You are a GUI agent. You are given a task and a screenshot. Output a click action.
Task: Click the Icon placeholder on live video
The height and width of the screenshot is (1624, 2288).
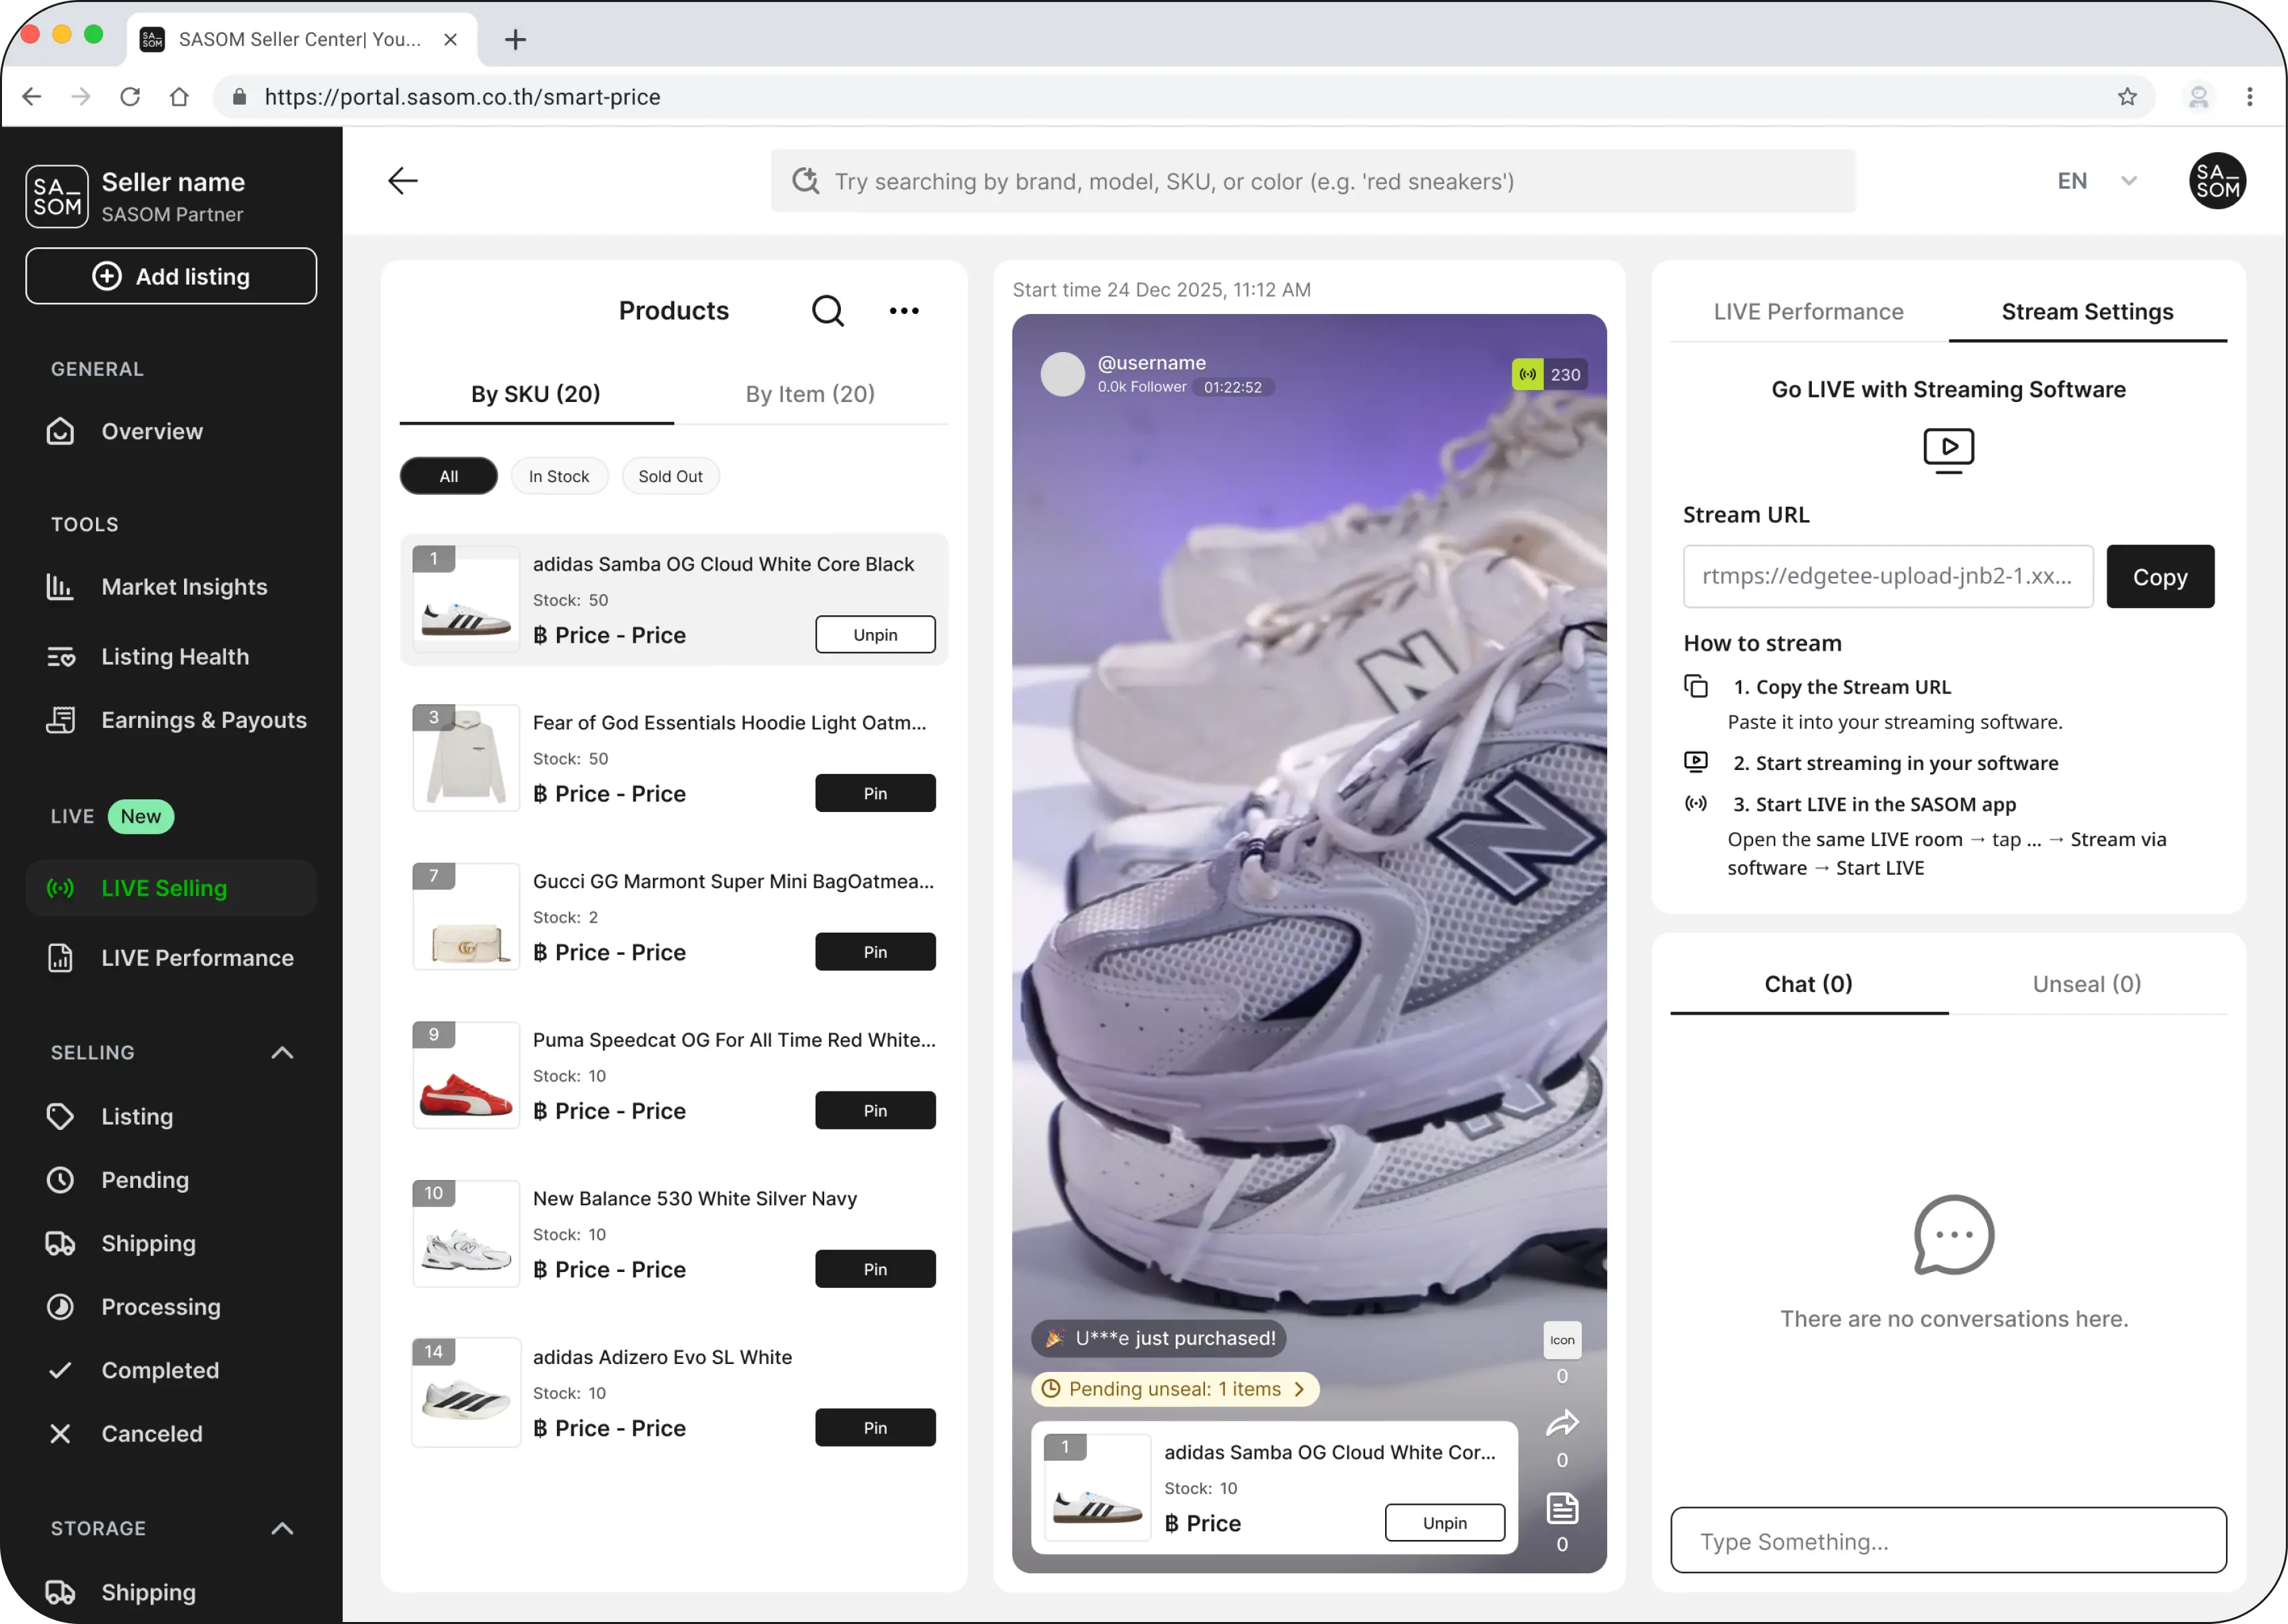point(1562,1340)
